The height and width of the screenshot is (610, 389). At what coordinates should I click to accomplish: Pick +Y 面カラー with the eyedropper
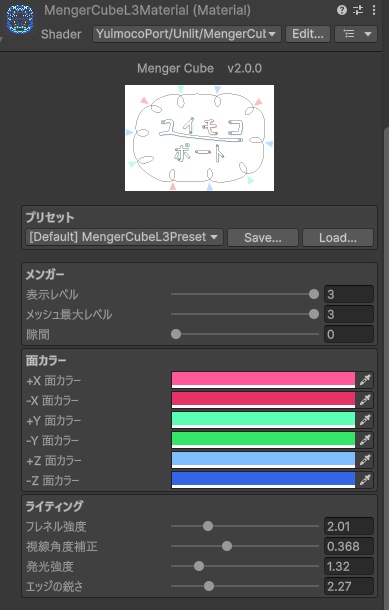365,420
